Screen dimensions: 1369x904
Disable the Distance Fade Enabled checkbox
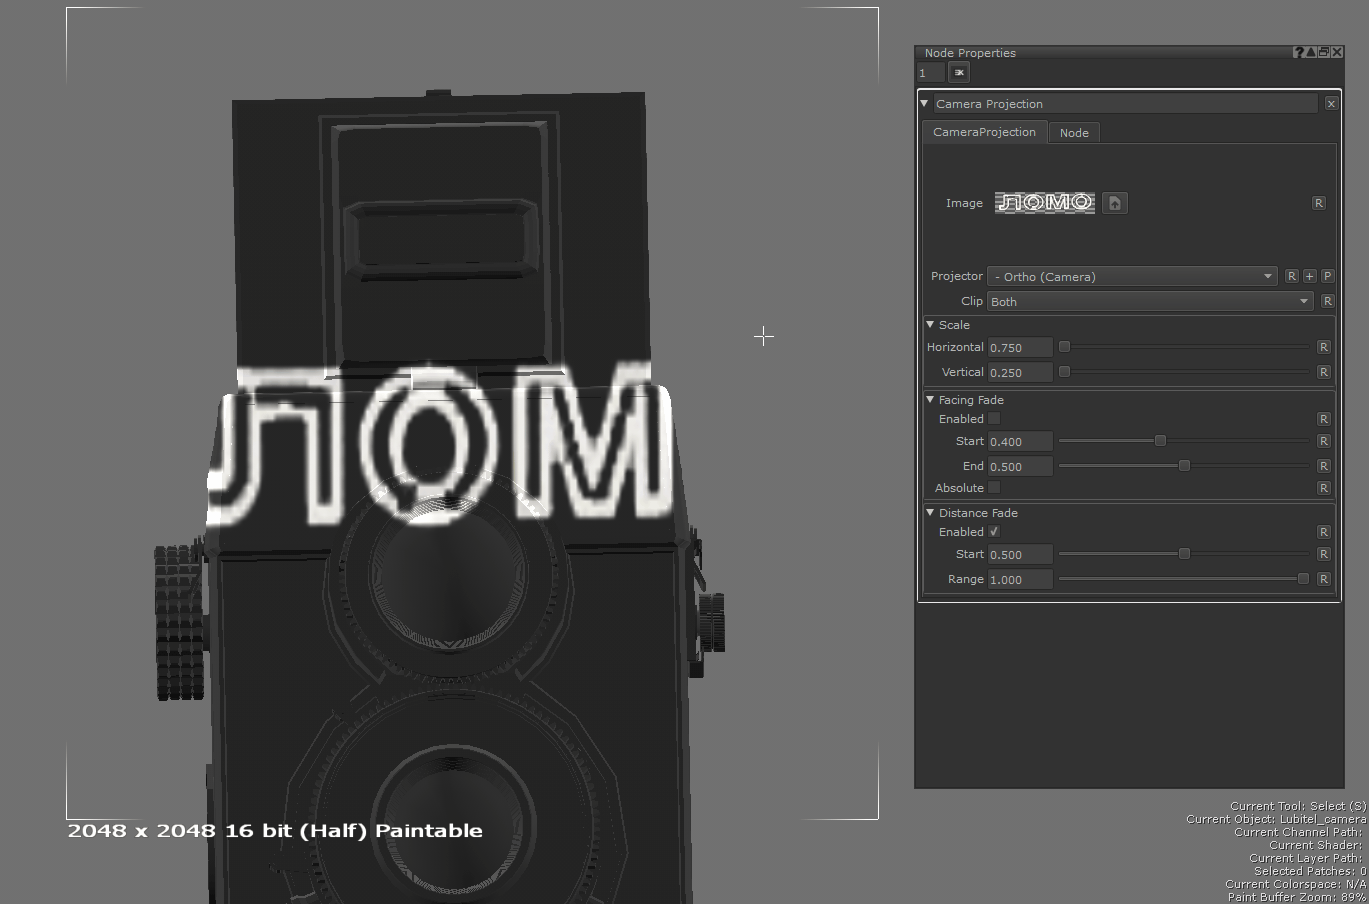994,532
